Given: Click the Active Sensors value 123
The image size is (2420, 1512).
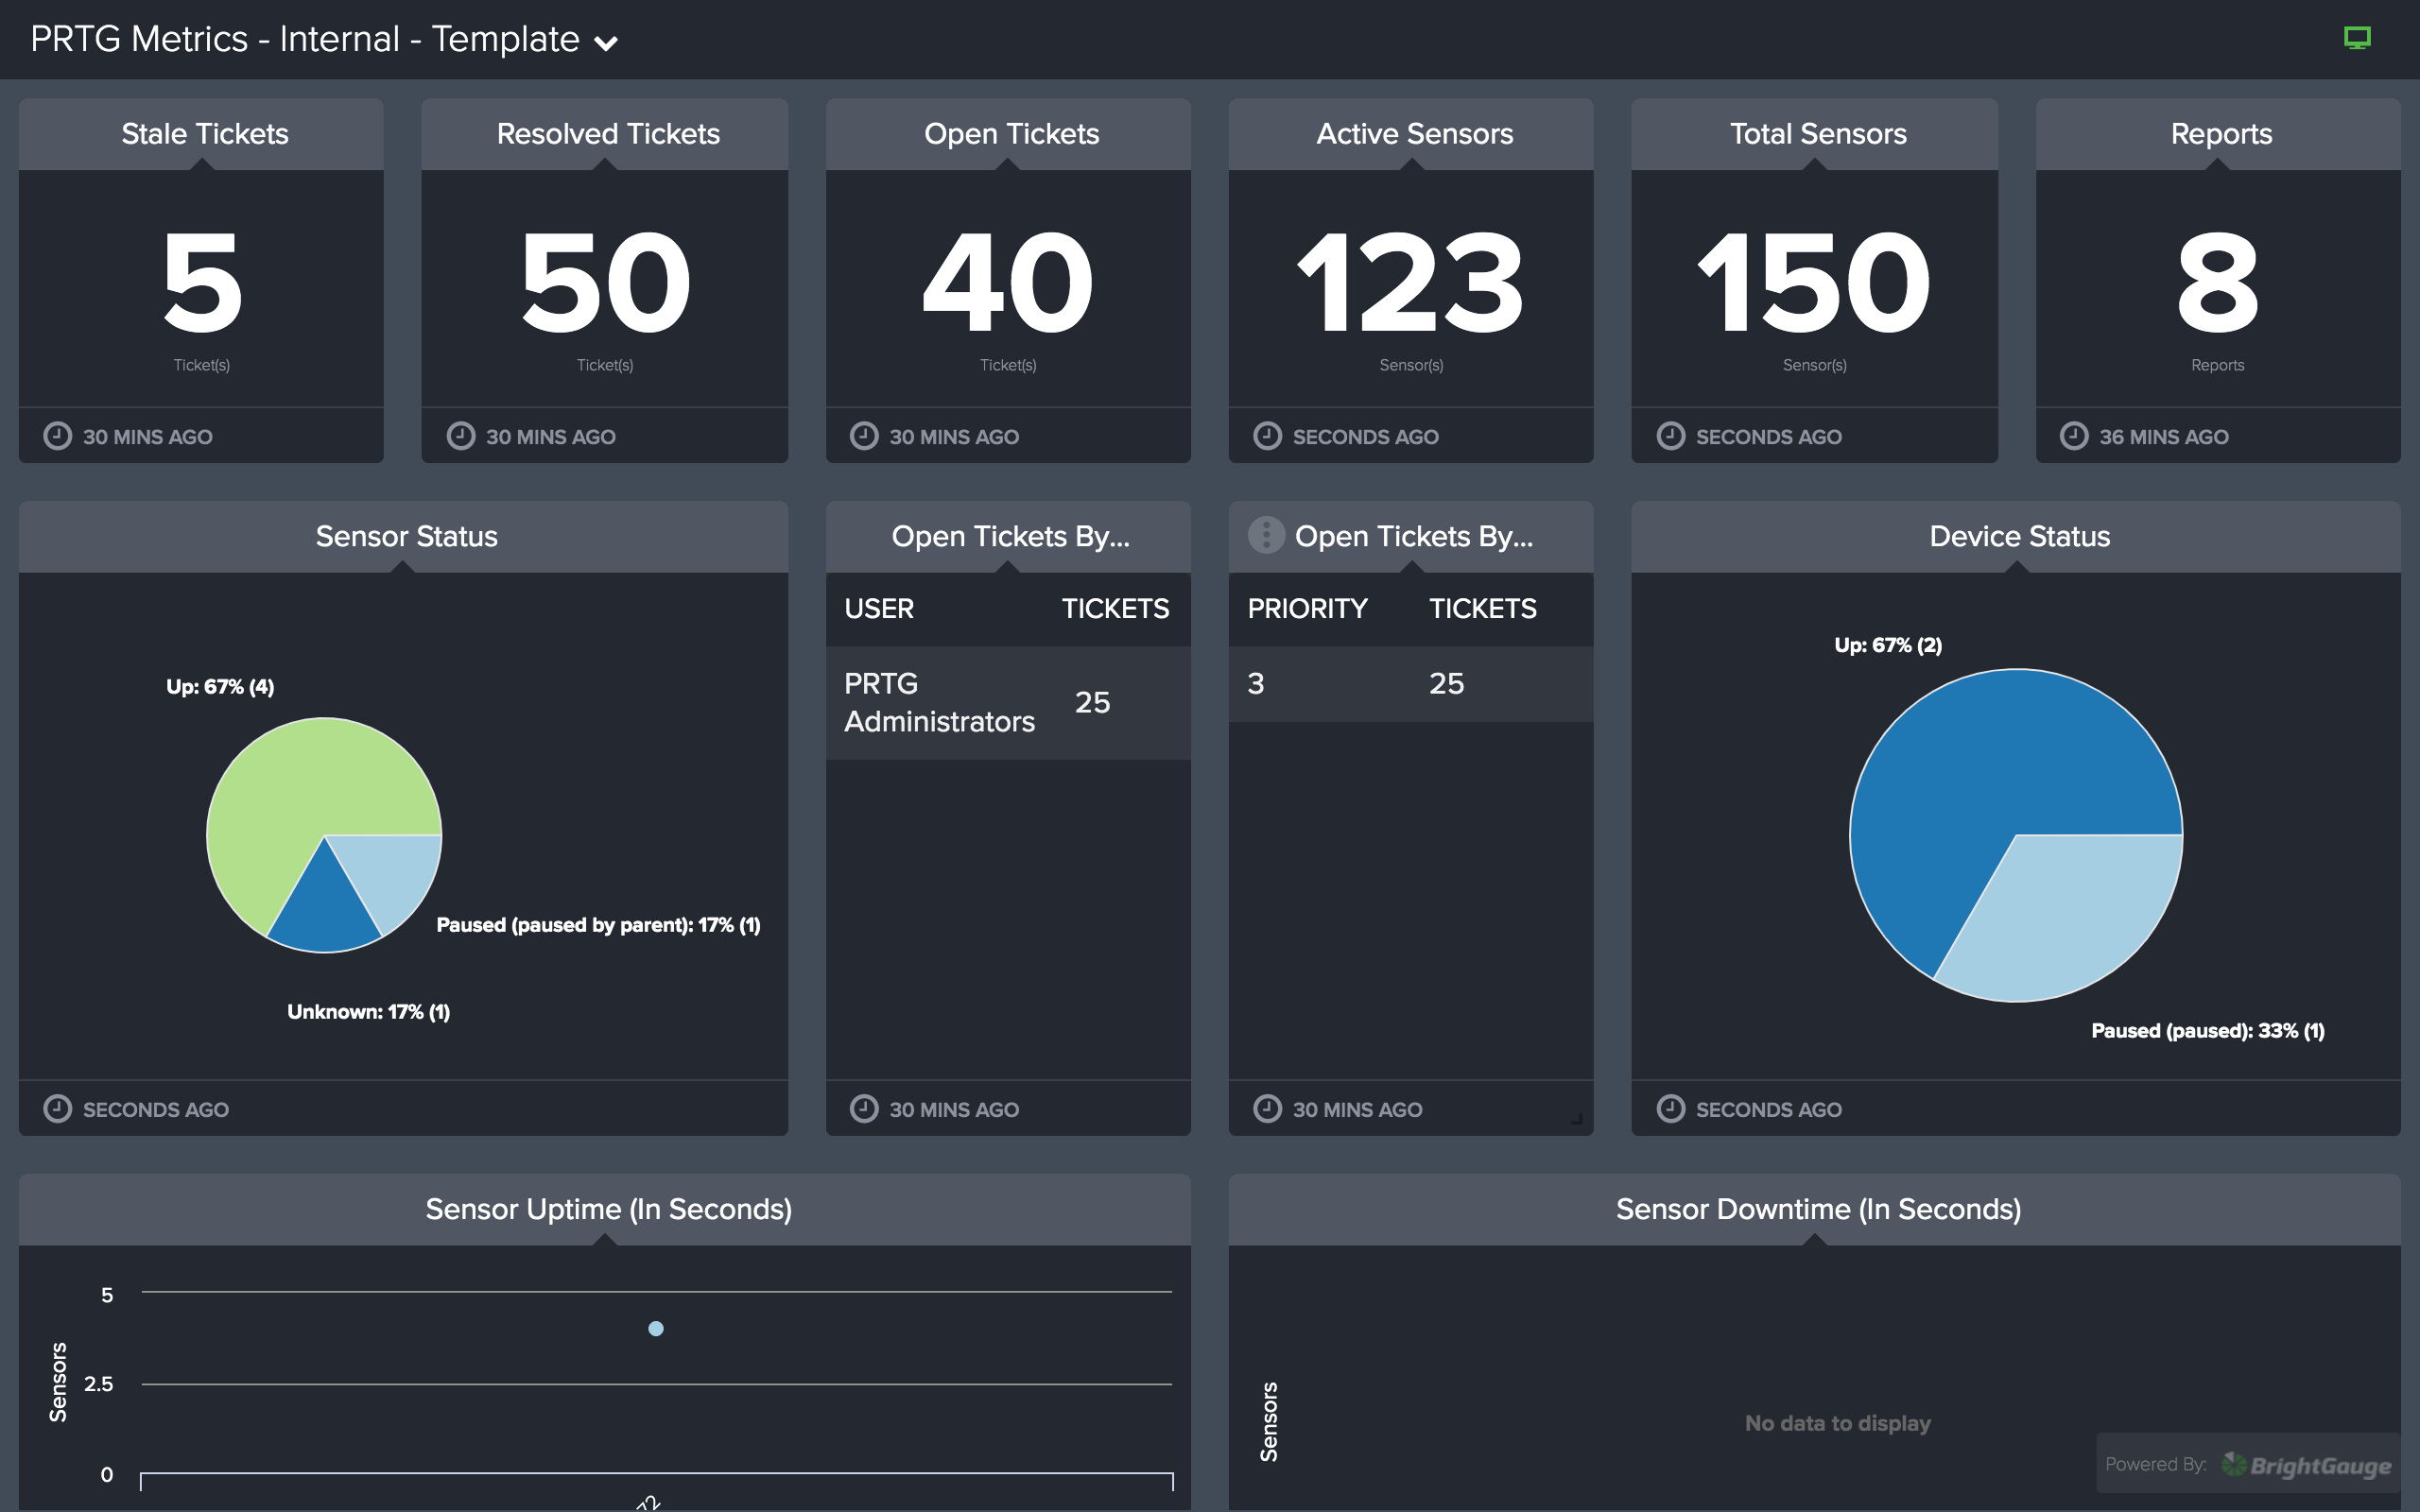Looking at the screenshot, I should (x=1410, y=283).
